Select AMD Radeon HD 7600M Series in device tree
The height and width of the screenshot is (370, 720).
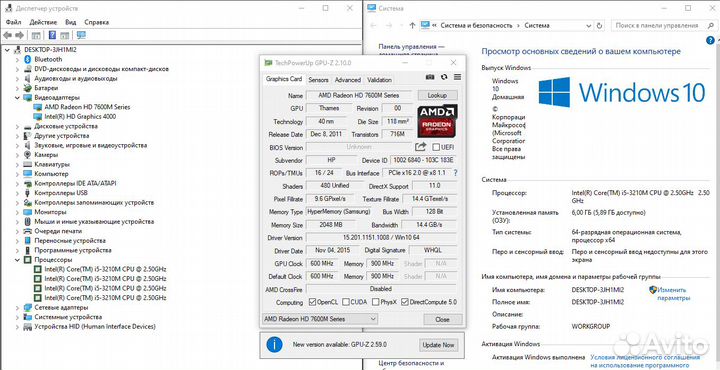tap(87, 107)
